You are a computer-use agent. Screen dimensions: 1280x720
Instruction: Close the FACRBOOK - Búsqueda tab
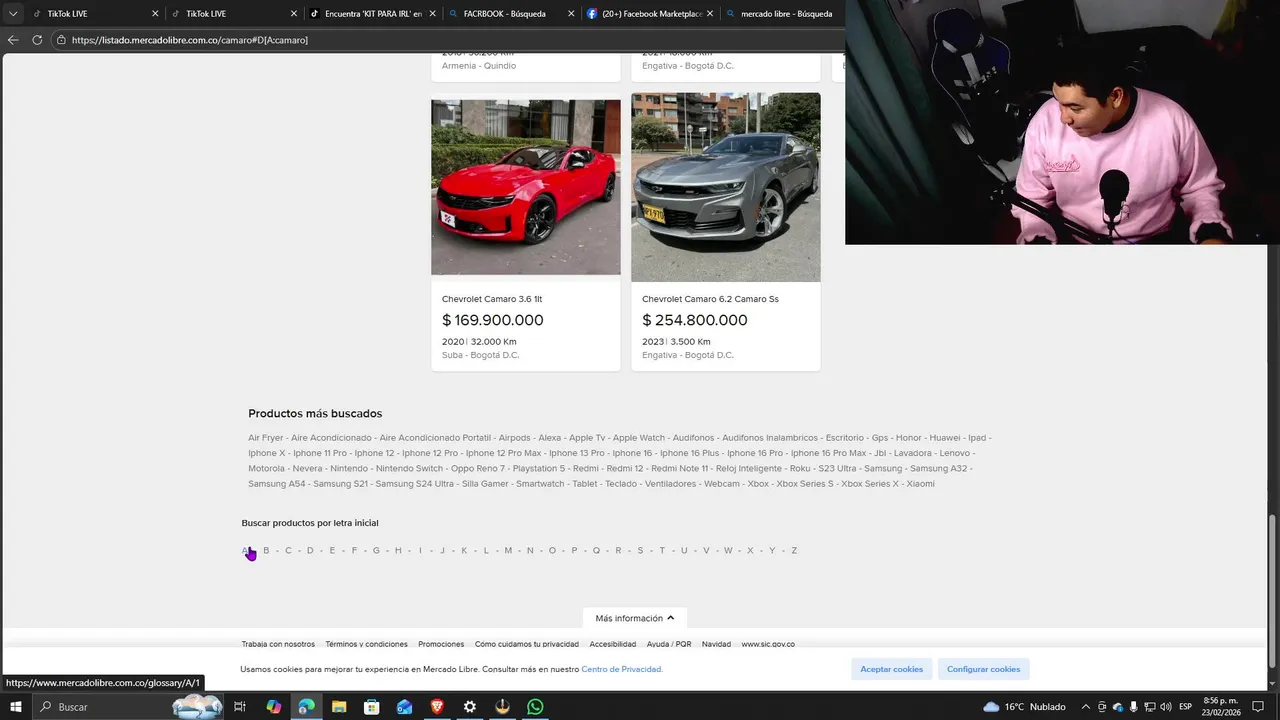(571, 14)
